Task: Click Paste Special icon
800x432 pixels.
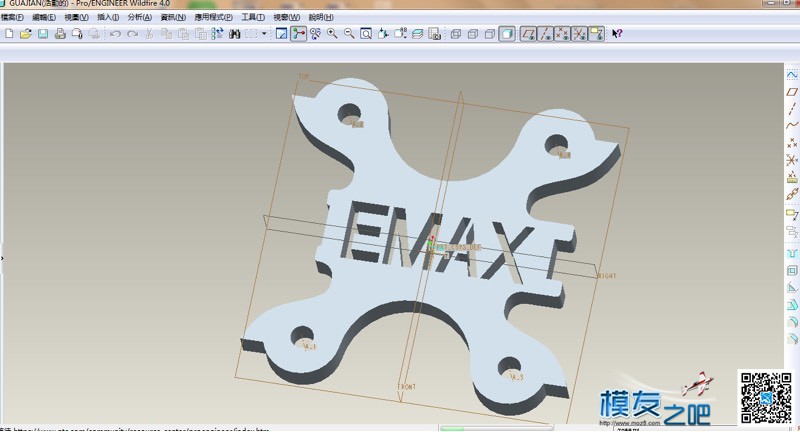Action: point(201,34)
